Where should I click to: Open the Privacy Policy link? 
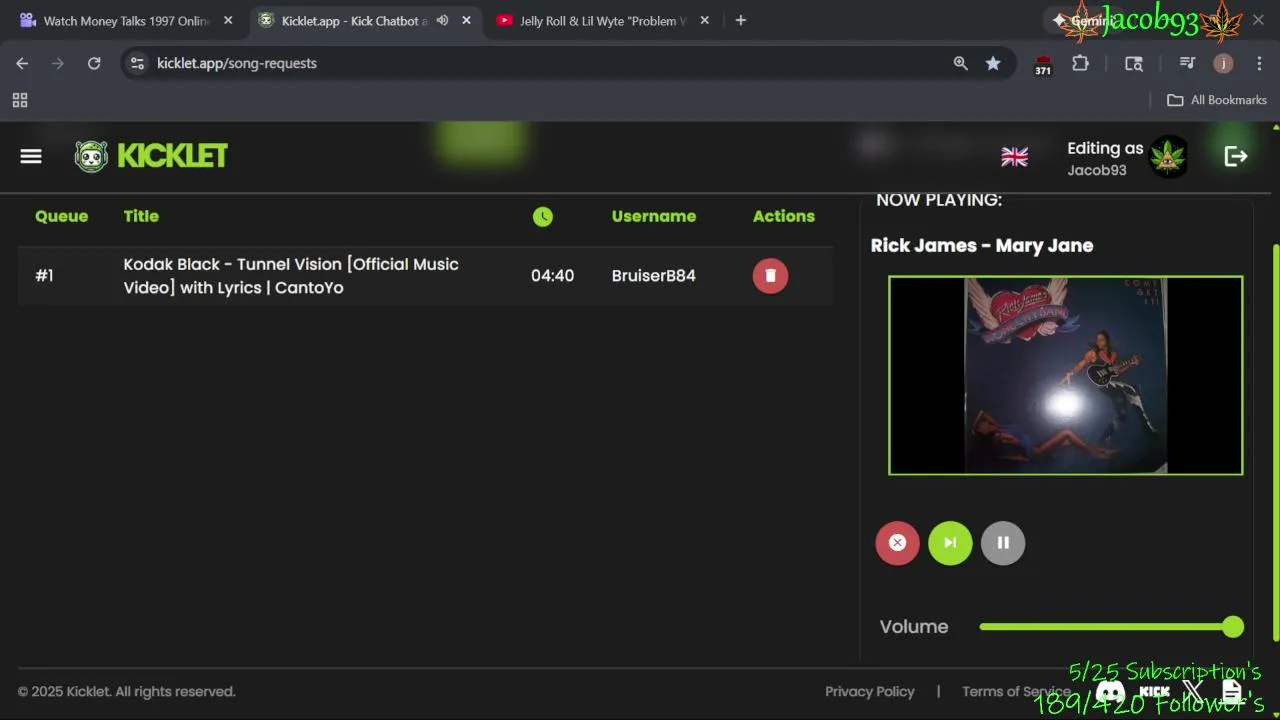[870, 692]
